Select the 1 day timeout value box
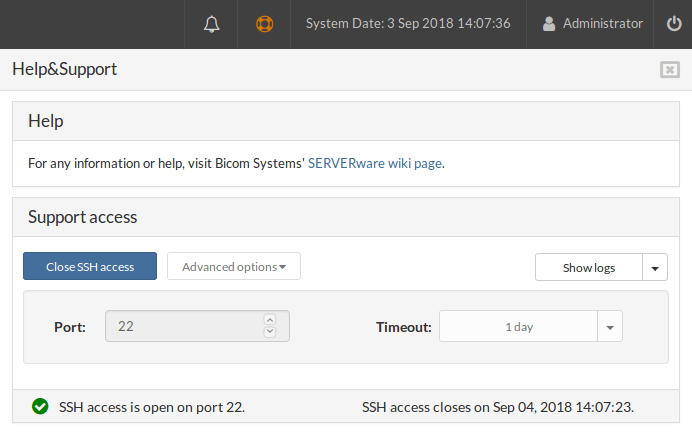692x433 pixels. [x=519, y=327]
